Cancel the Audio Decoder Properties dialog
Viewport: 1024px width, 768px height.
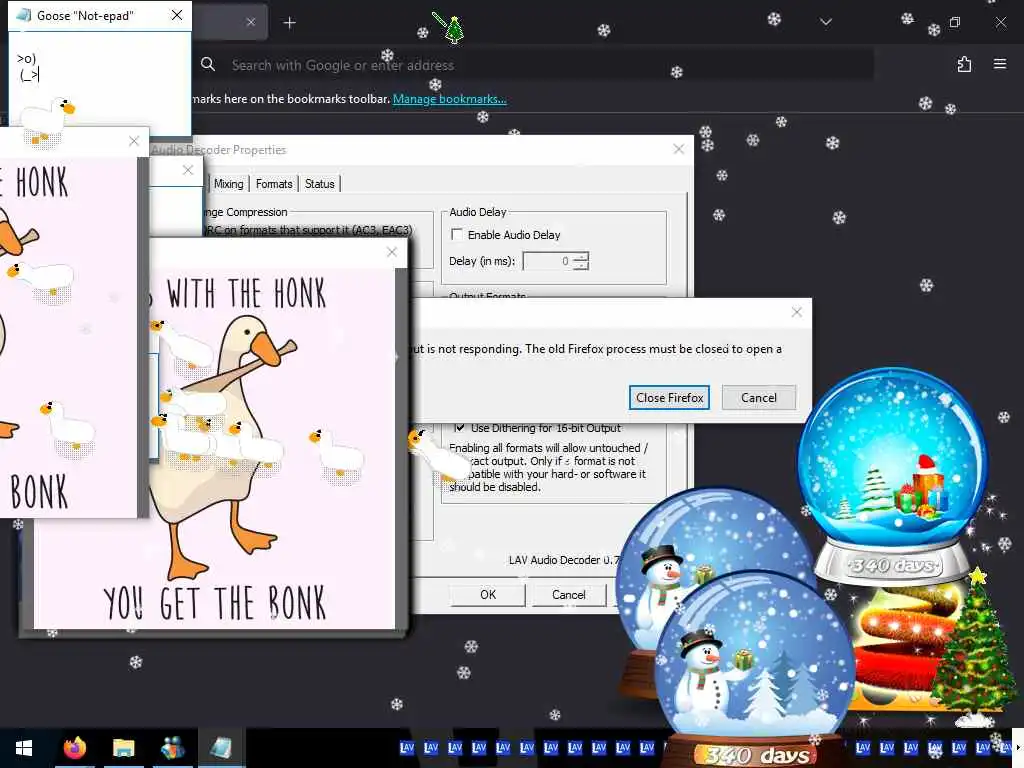click(569, 594)
